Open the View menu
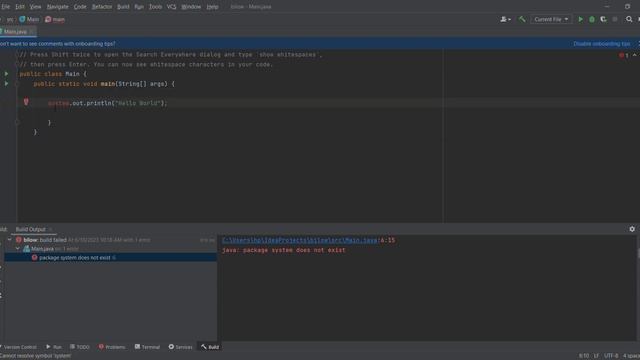The image size is (640, 360). tap(35, 7)
